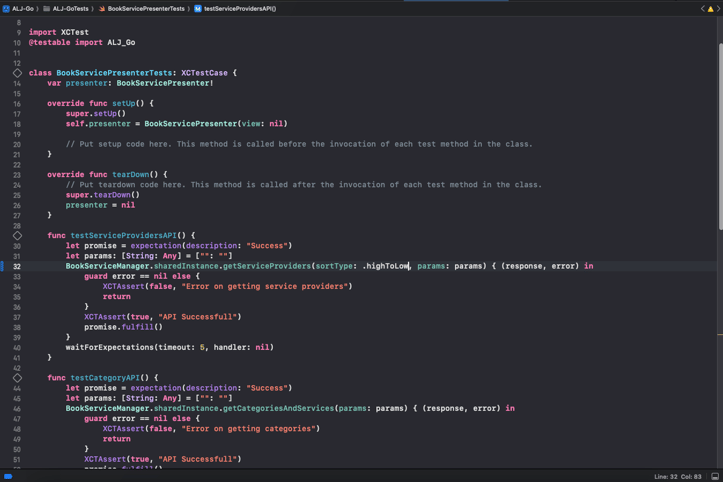Click the 'Put setup code here' comment
This screenshot has height=482, width=723.
(299, 144)
